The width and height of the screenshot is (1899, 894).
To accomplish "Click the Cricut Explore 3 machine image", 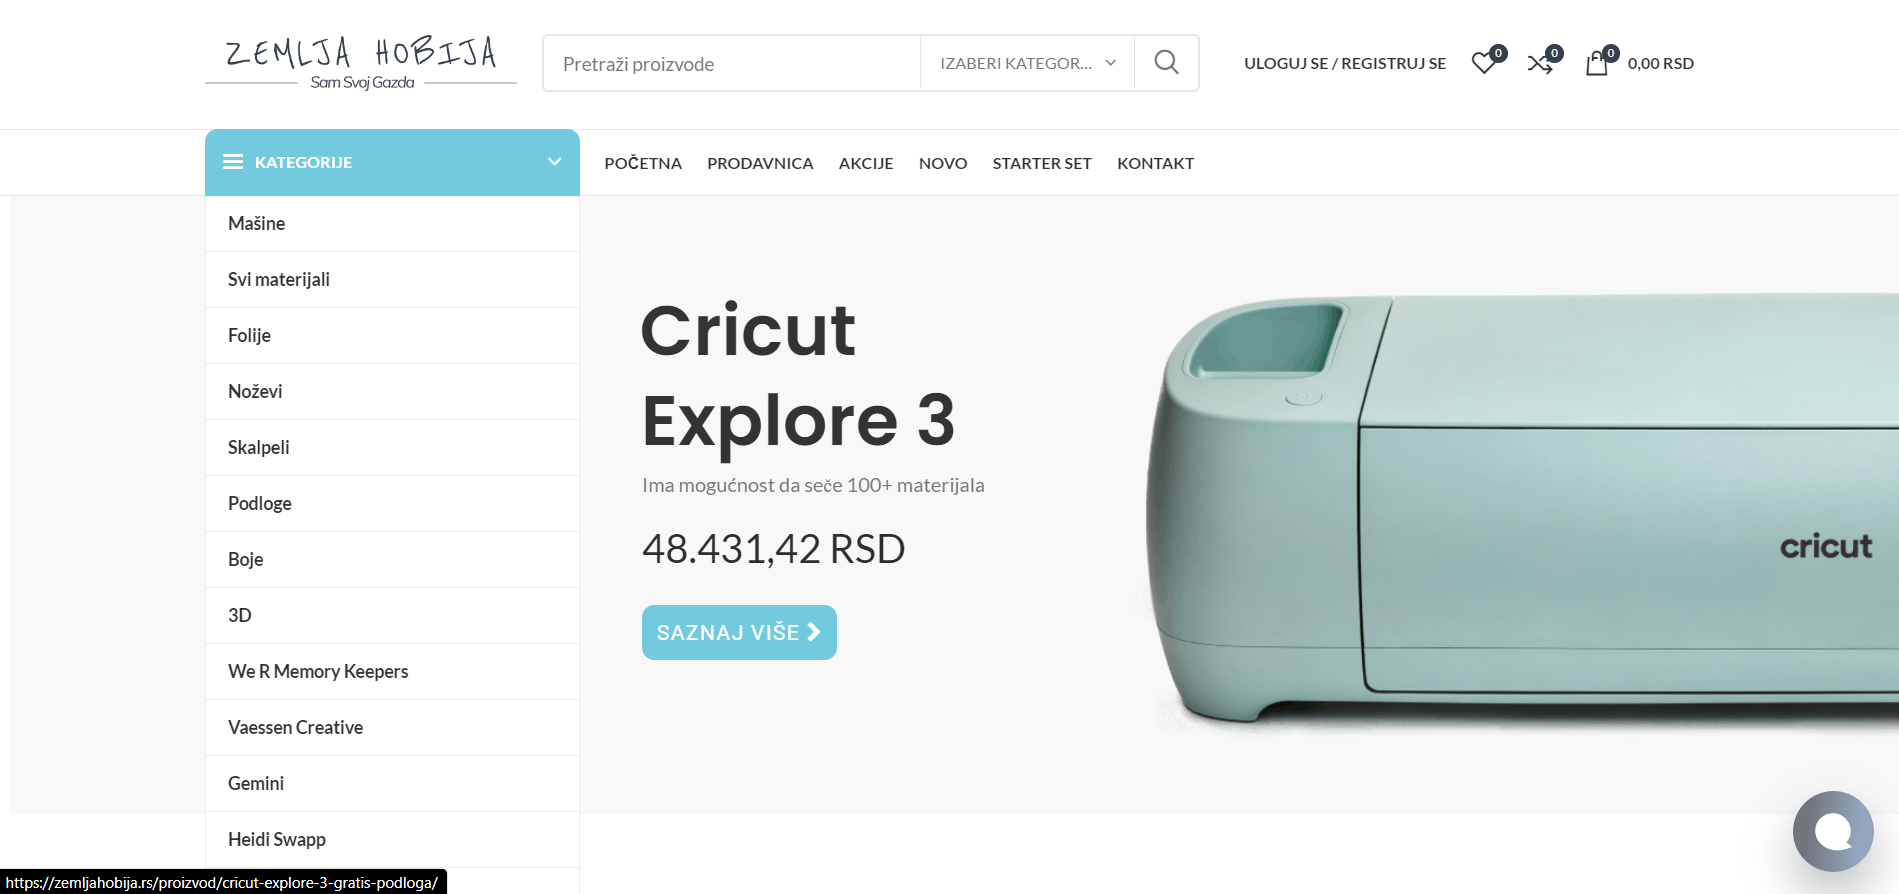I will click(x=1520, y=510).
